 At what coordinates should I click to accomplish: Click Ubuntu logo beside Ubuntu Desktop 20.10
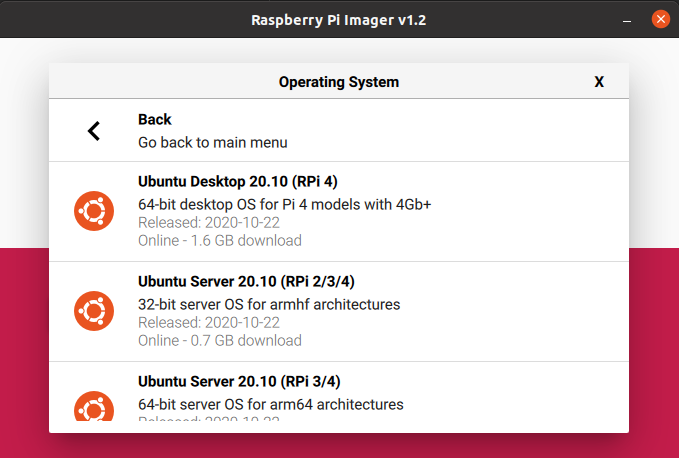tap(94, 211)
